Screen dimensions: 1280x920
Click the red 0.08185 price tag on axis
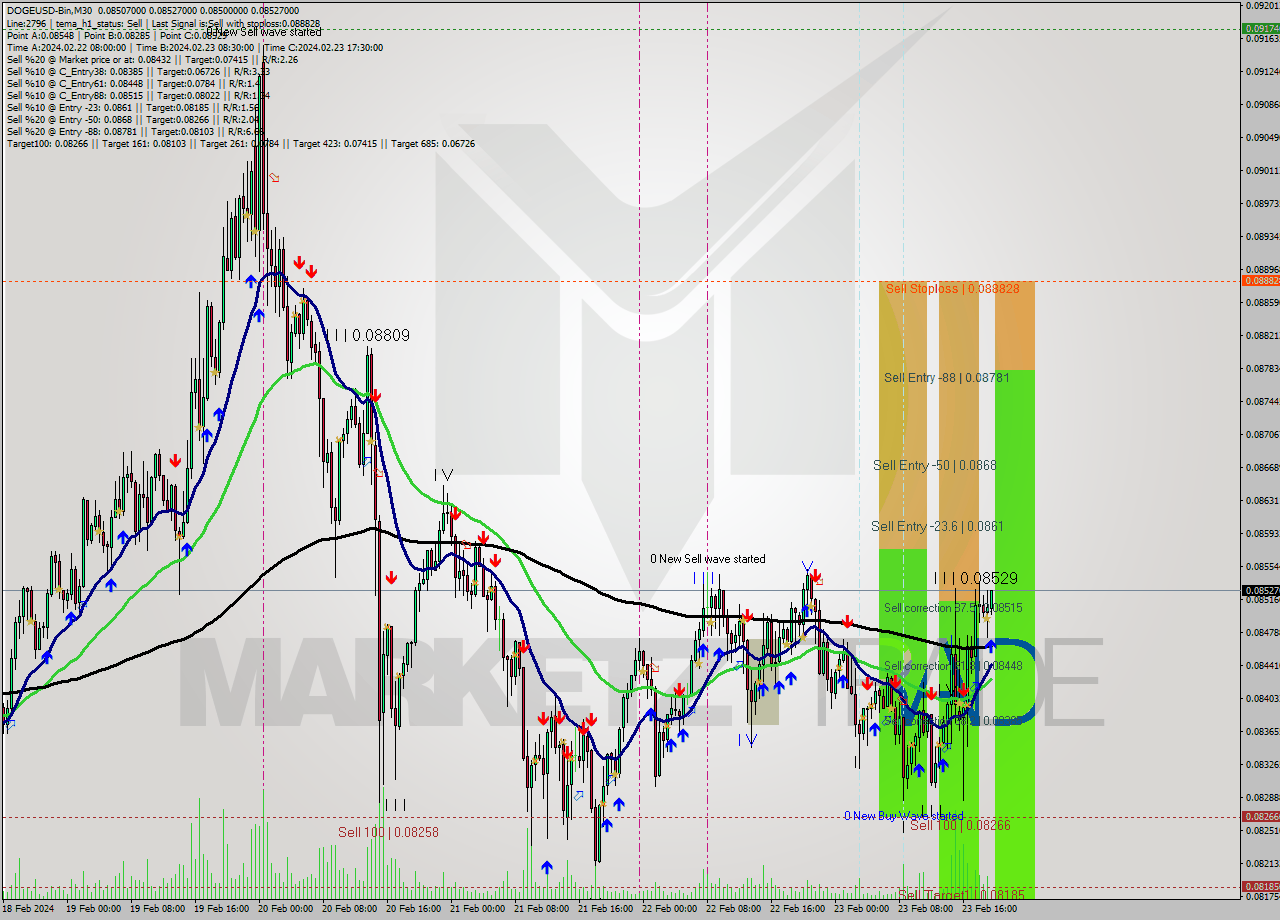pos(1260,887)
